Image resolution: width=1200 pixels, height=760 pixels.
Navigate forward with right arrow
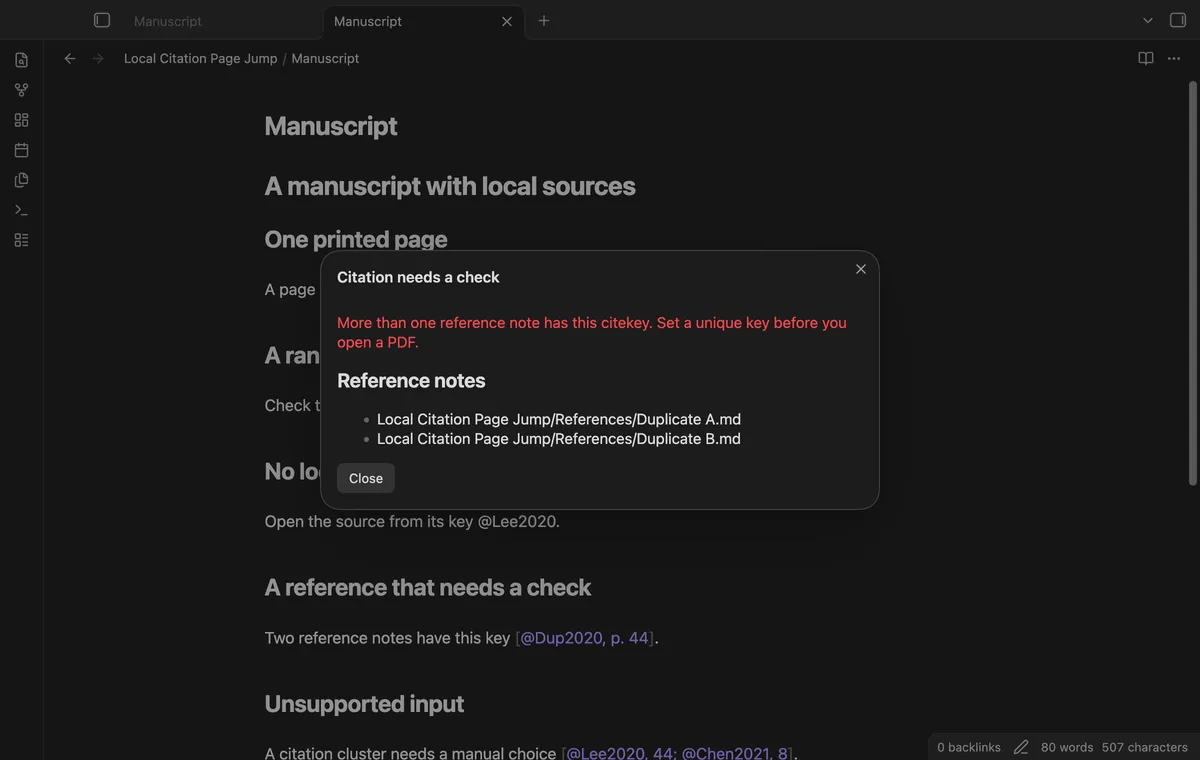click(98, 58)
